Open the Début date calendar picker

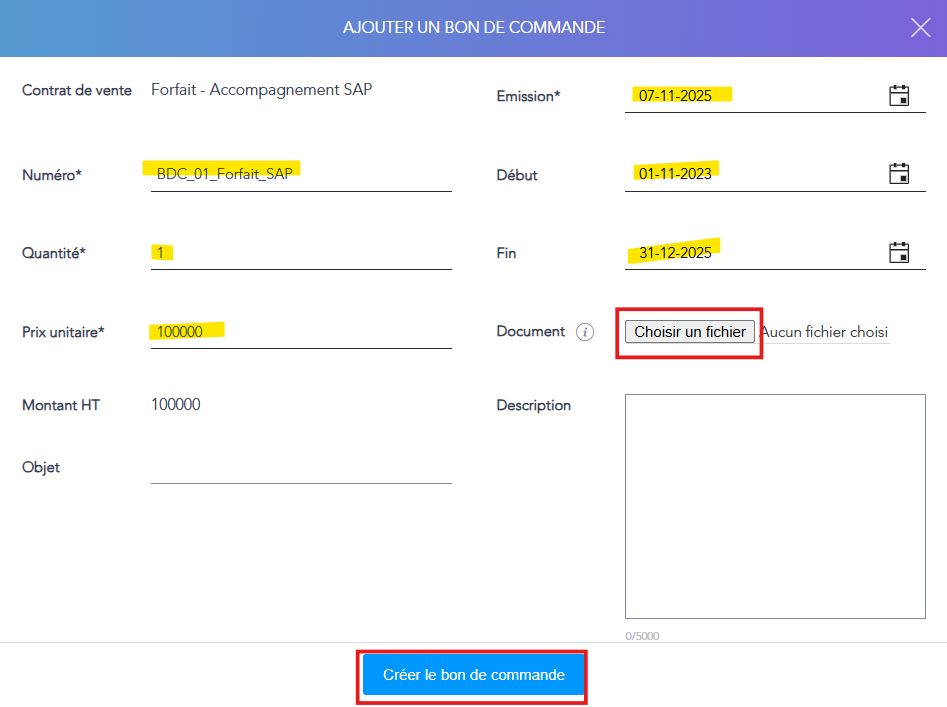(898, 173)
